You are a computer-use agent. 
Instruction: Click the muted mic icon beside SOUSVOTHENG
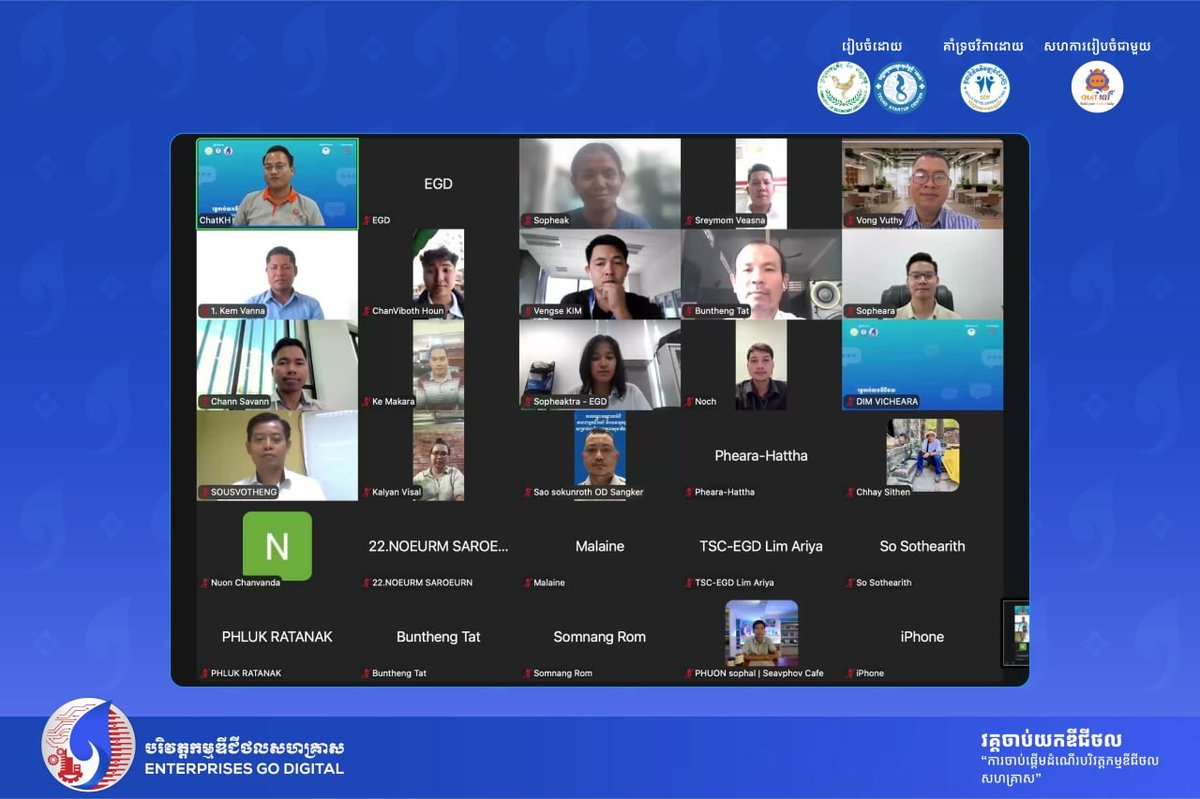[x=204, y=492]
